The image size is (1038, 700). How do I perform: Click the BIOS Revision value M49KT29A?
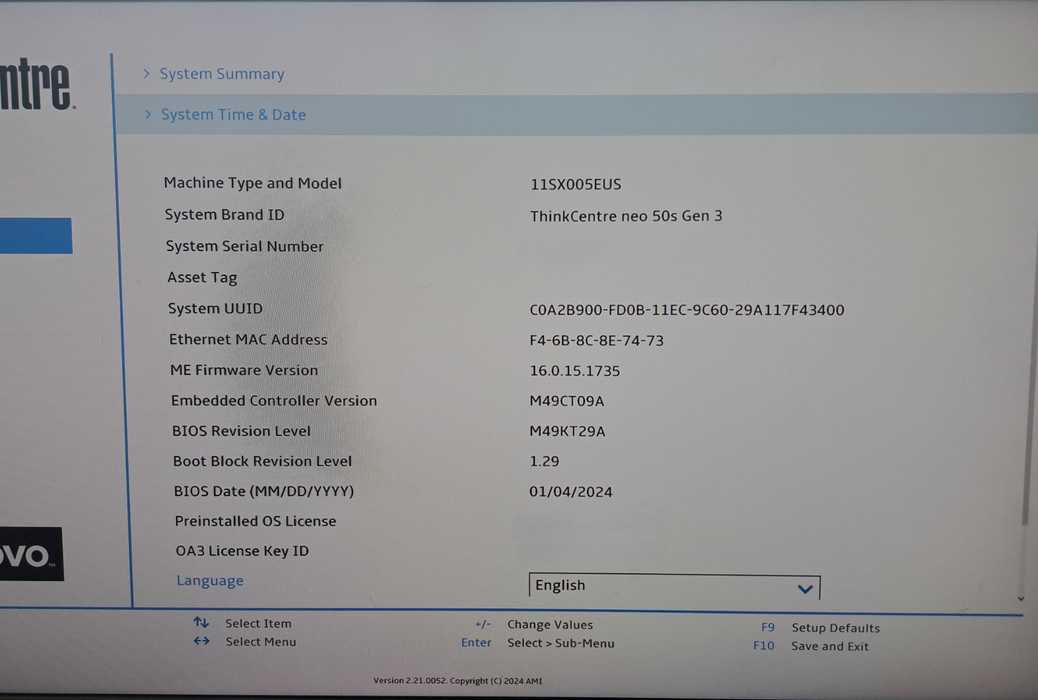pyautogui.click(x=567, y=431)
